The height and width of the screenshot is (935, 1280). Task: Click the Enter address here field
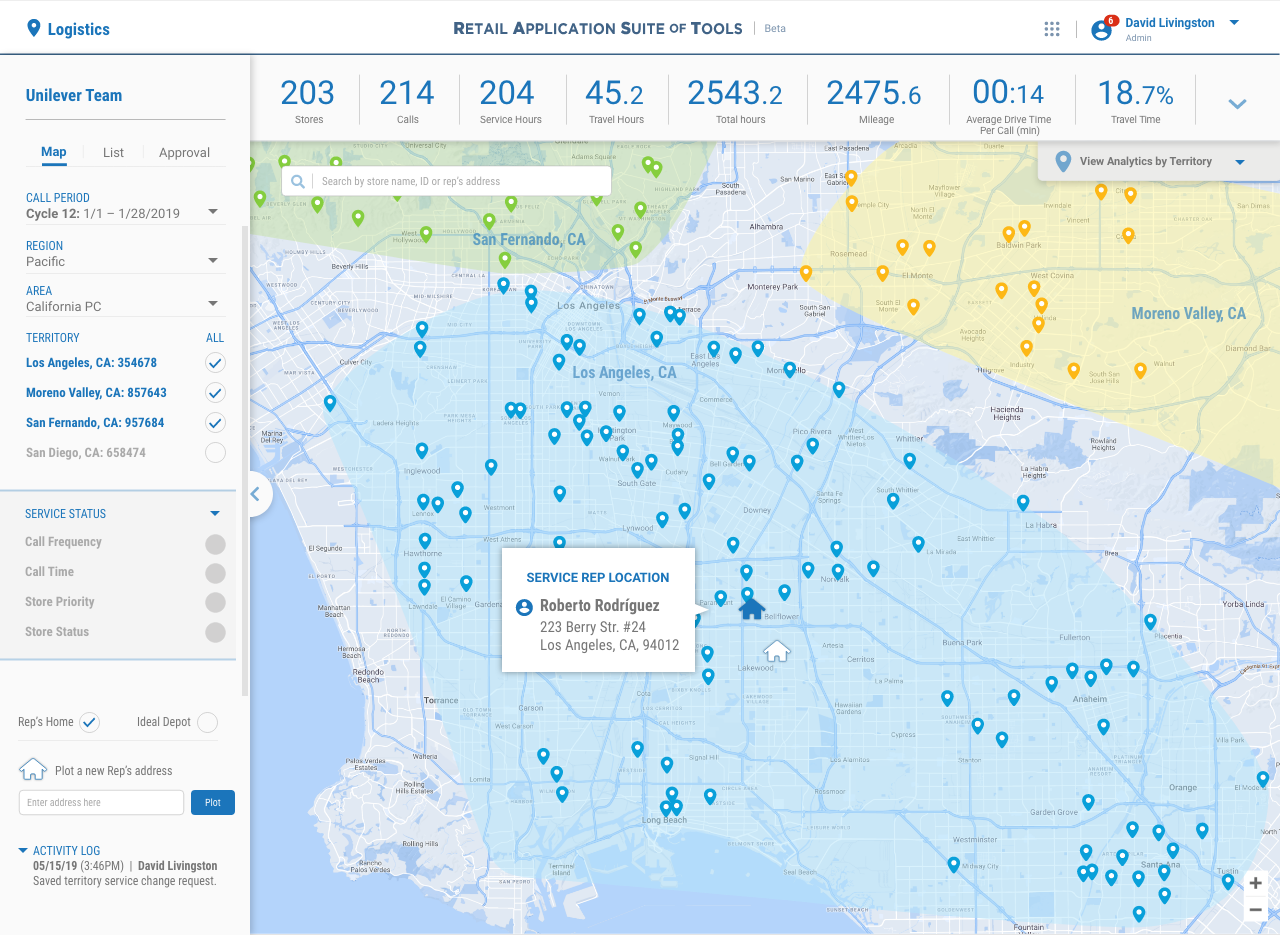pos(101,802)
